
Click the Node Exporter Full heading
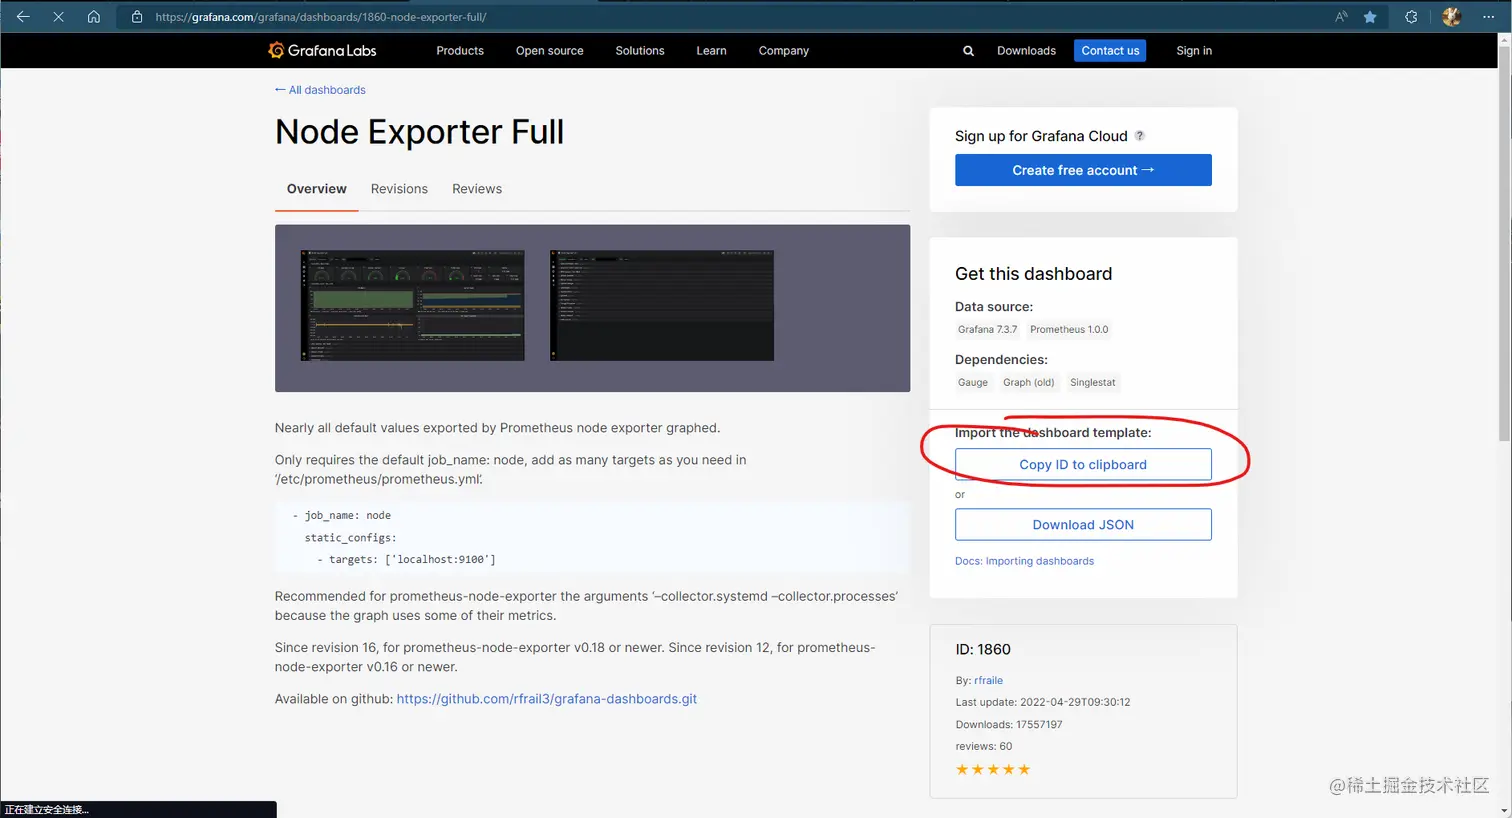click(420, 132)
